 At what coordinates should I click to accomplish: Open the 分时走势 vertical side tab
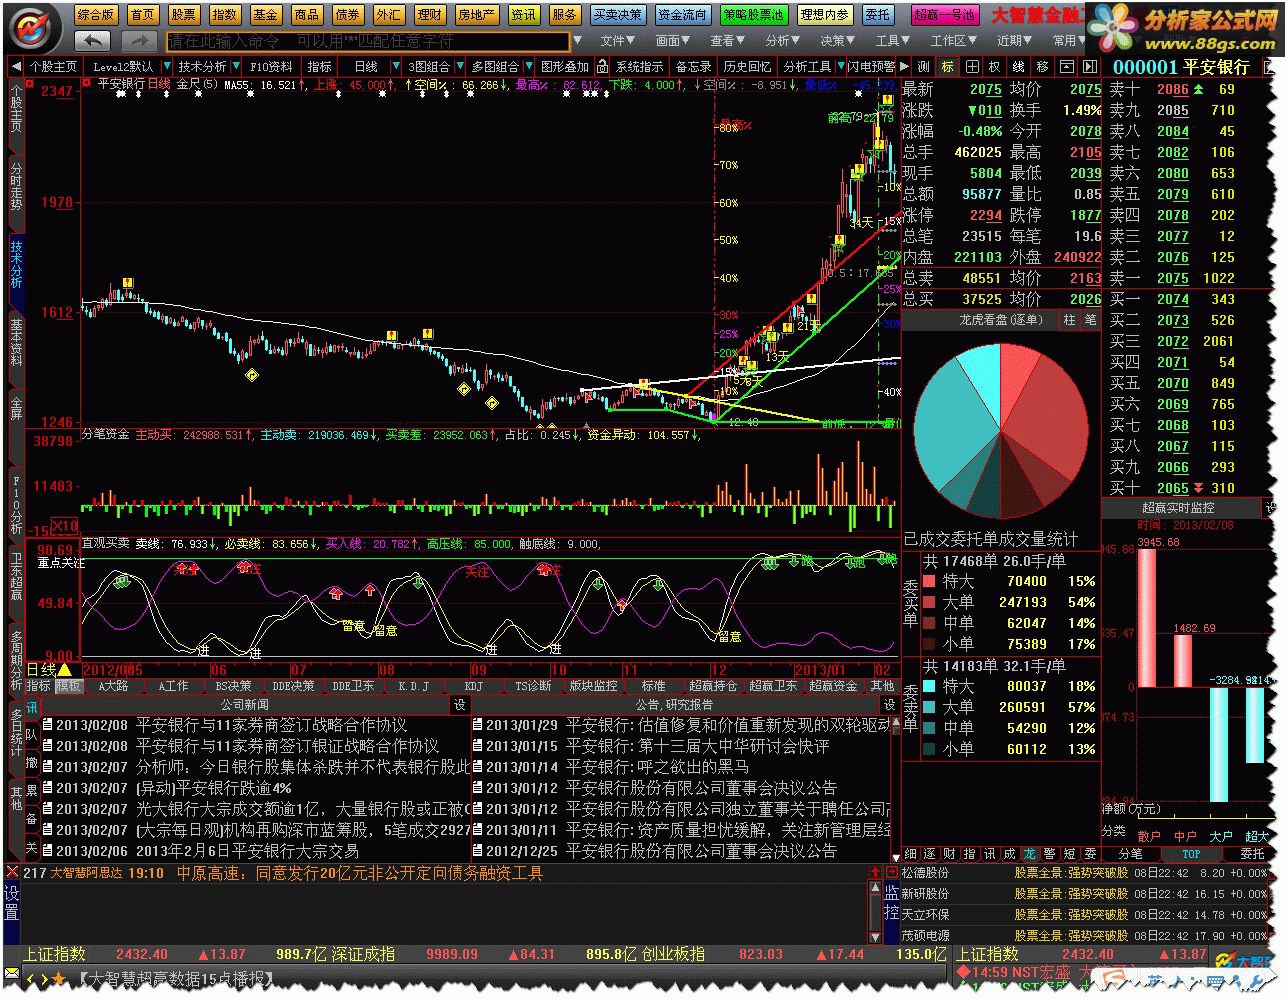(x=16, y=187)
